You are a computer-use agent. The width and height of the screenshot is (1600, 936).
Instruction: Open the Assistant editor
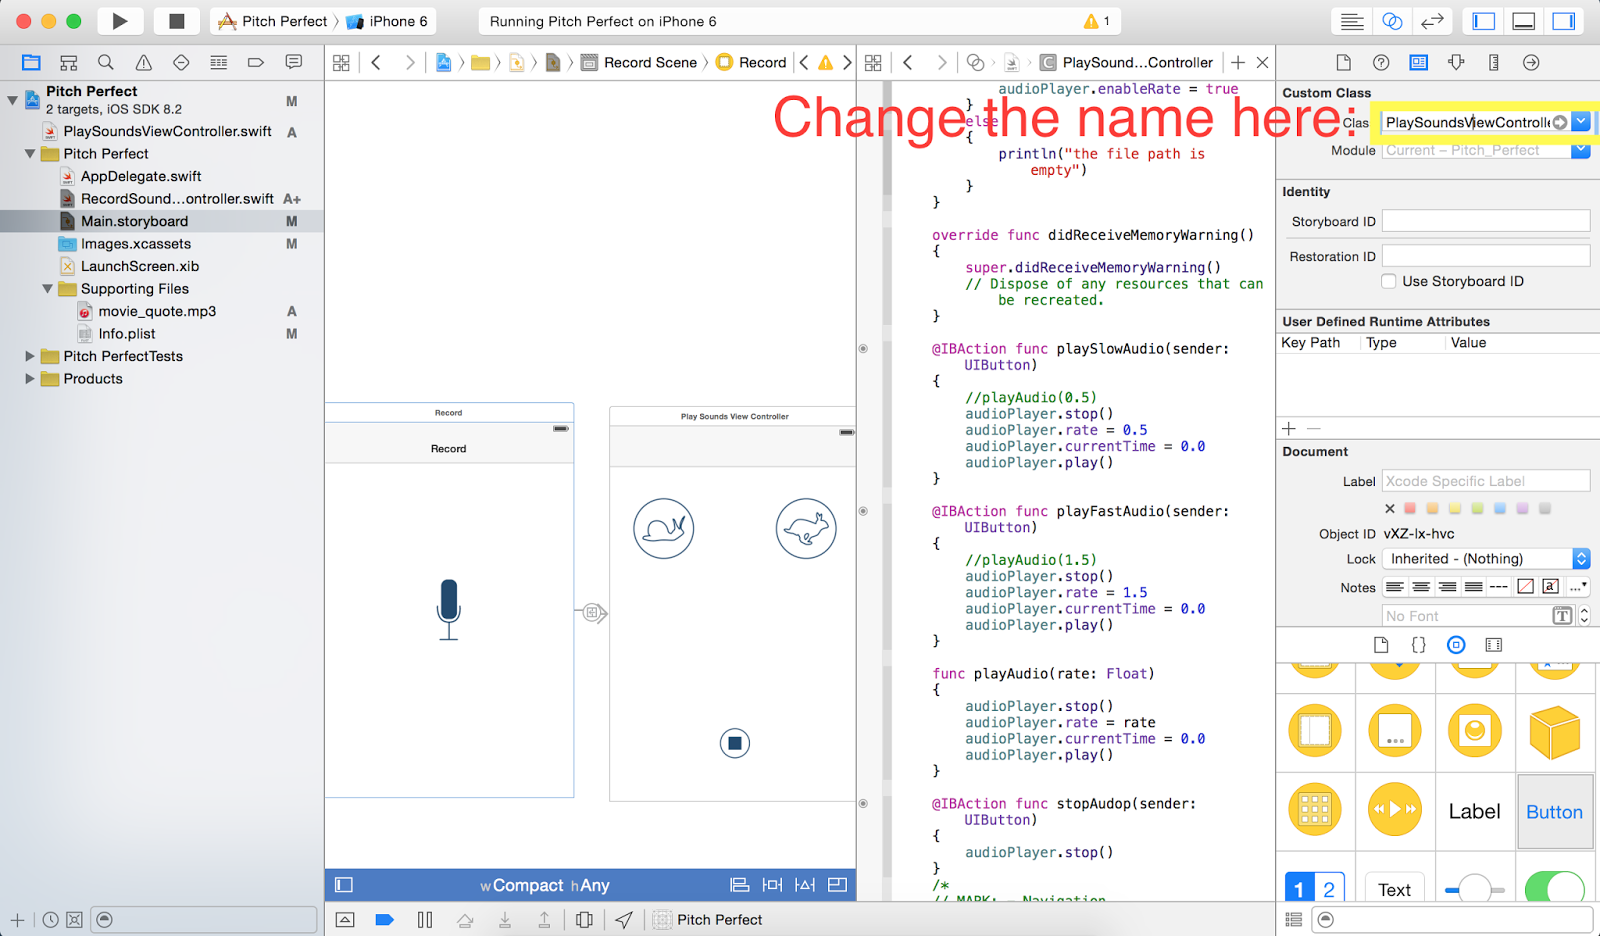1392,20
